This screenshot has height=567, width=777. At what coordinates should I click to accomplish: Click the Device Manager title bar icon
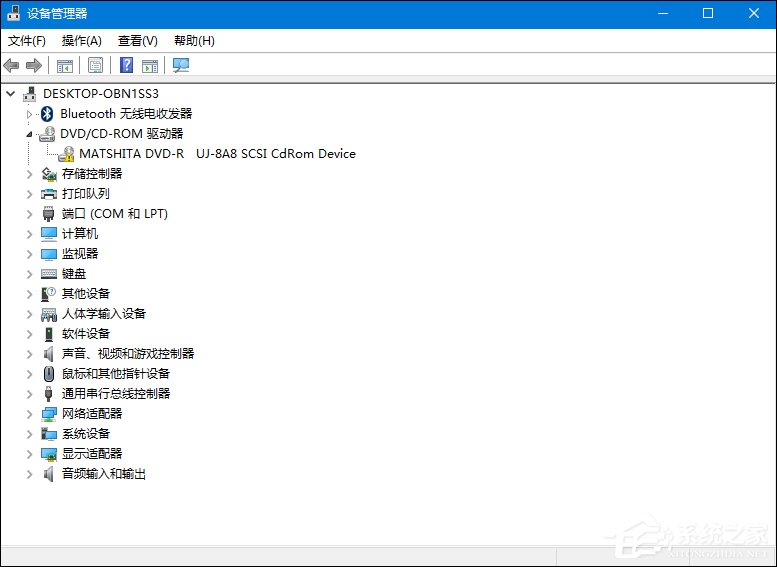tap(13, 13)
